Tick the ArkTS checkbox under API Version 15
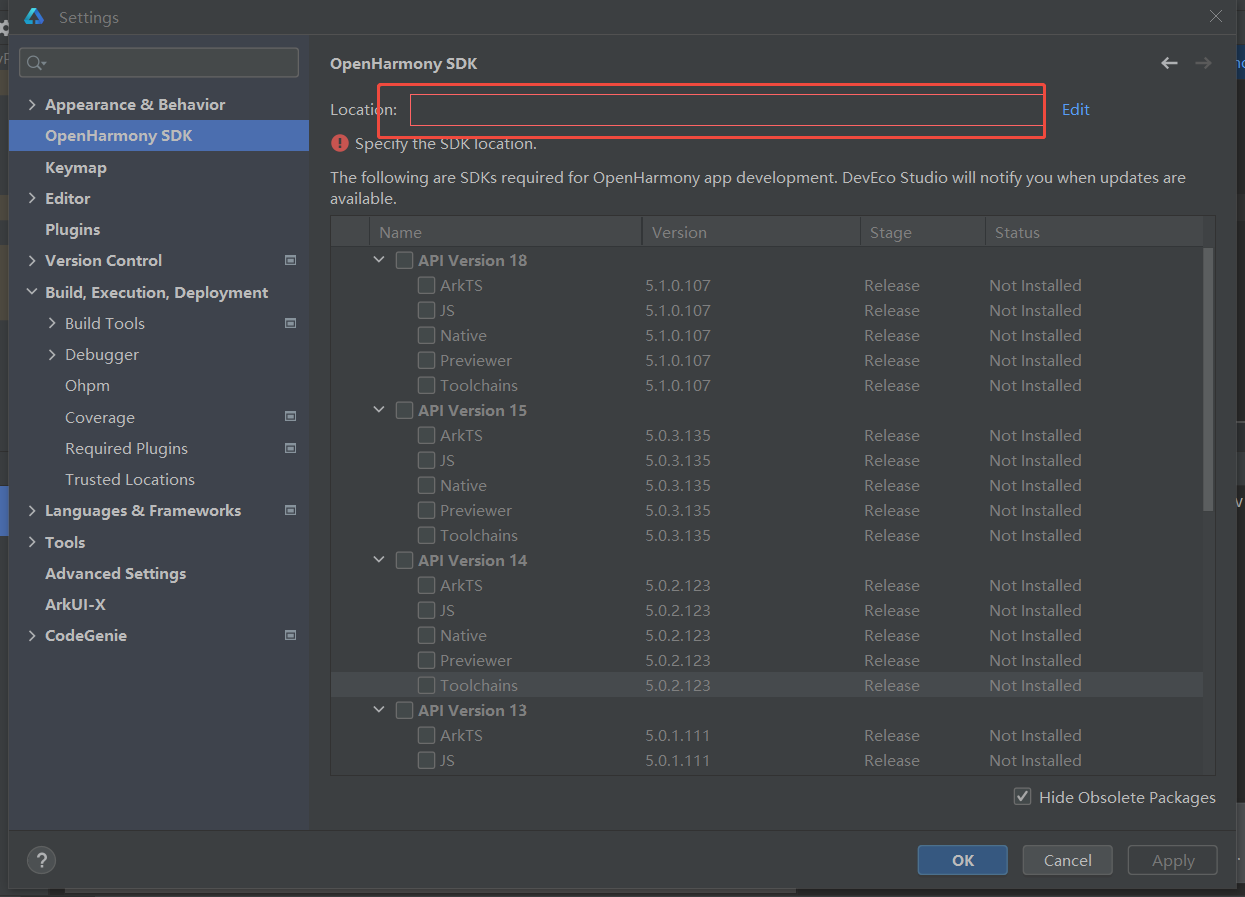The image size is (1245, 897). [426, 435]
